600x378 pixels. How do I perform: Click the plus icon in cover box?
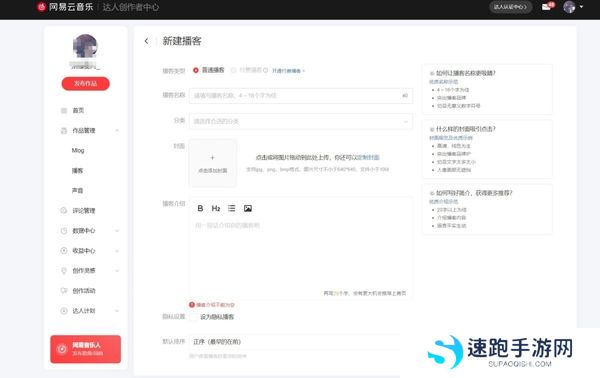pyautogui.click(x=212, y=157)
